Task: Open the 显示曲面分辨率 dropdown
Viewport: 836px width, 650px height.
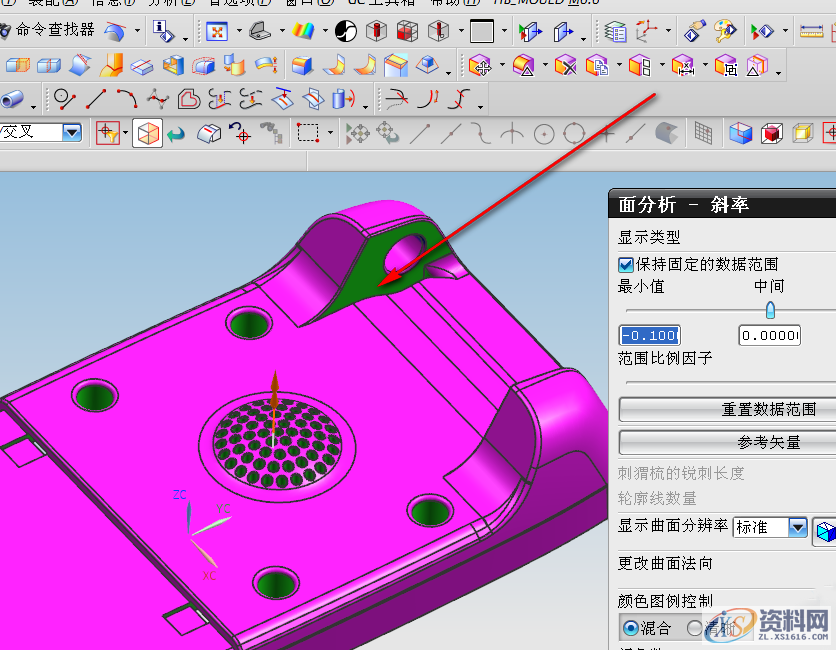Action: point(797,527)
